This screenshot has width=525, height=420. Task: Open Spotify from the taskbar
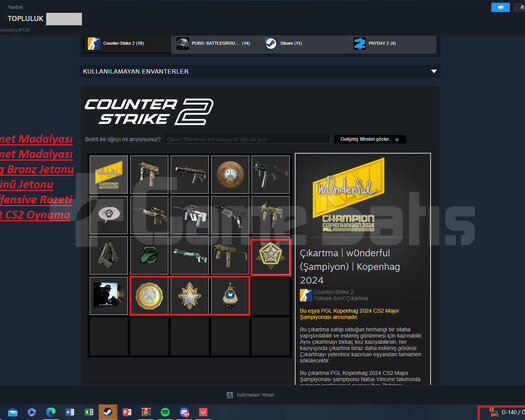(x=165, y=412)
